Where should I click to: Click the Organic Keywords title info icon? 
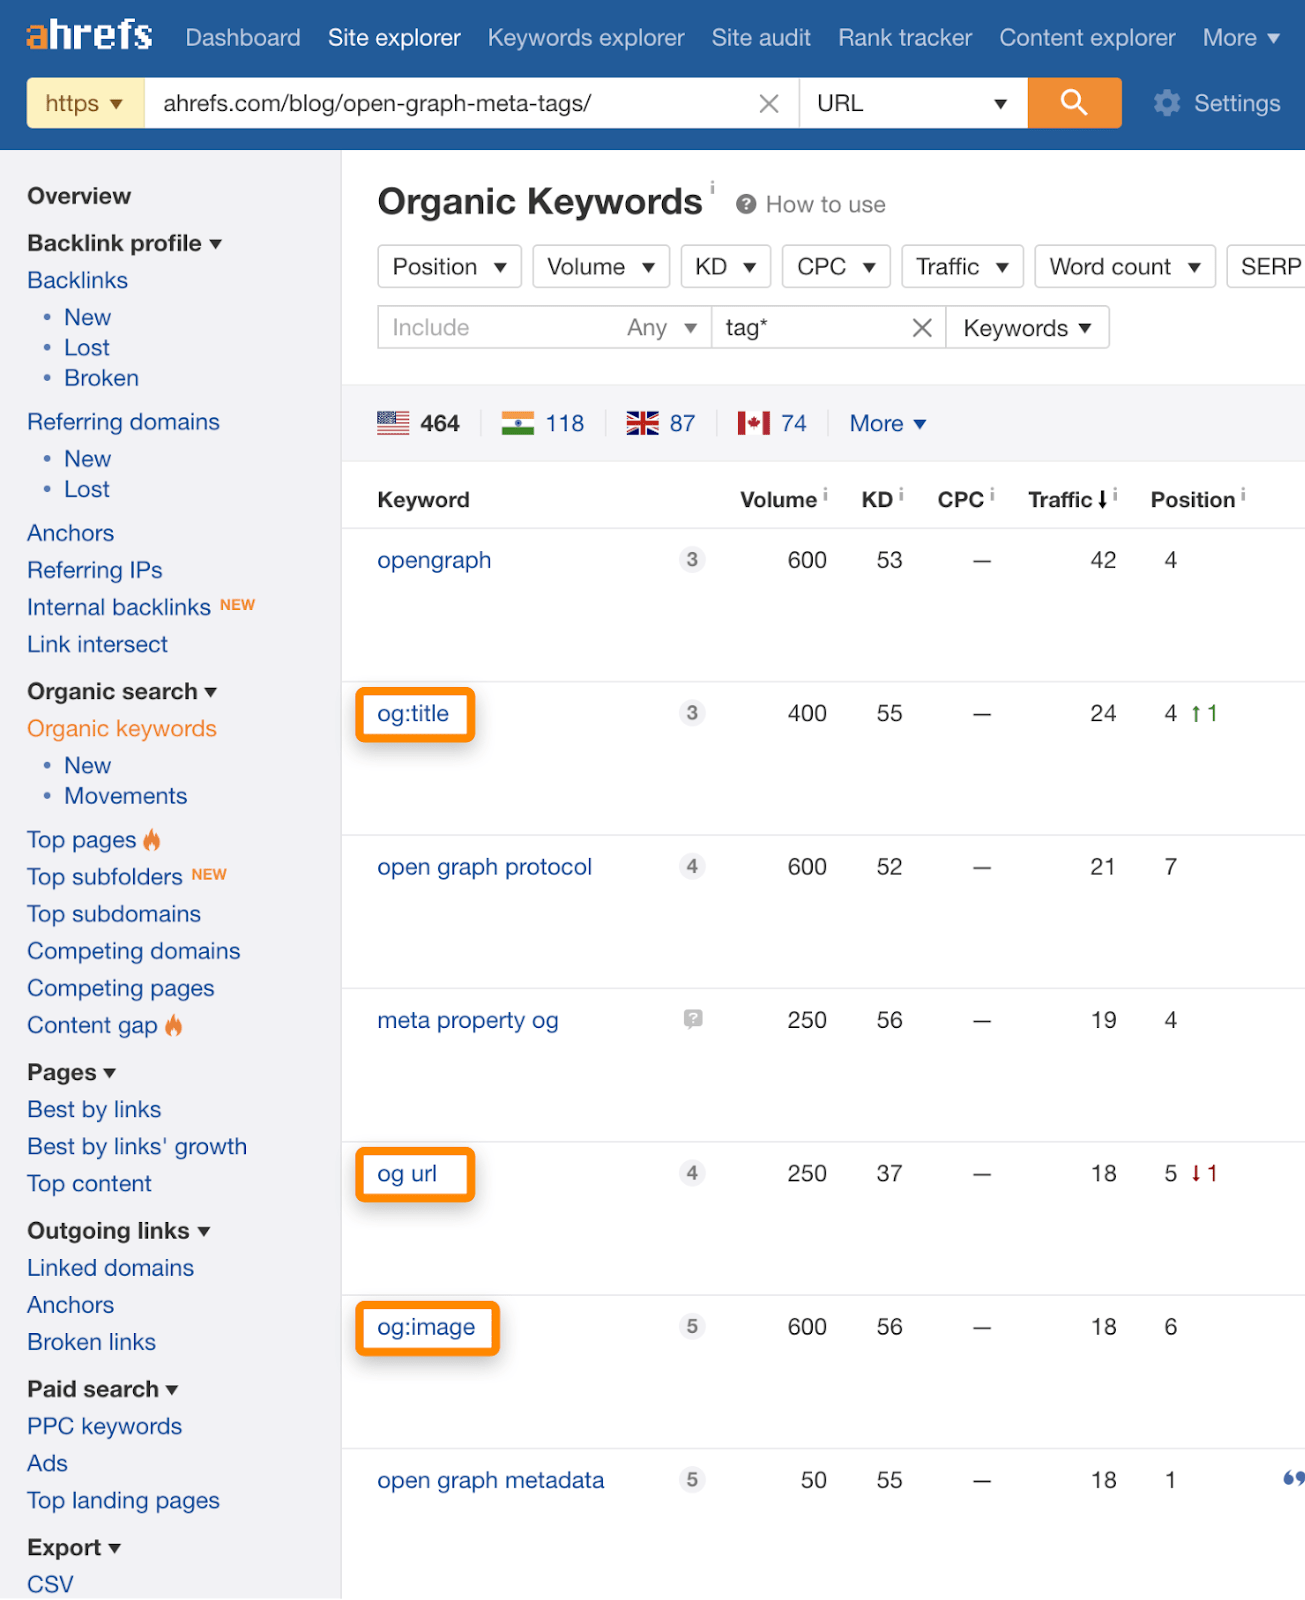[x=712, y=187]
